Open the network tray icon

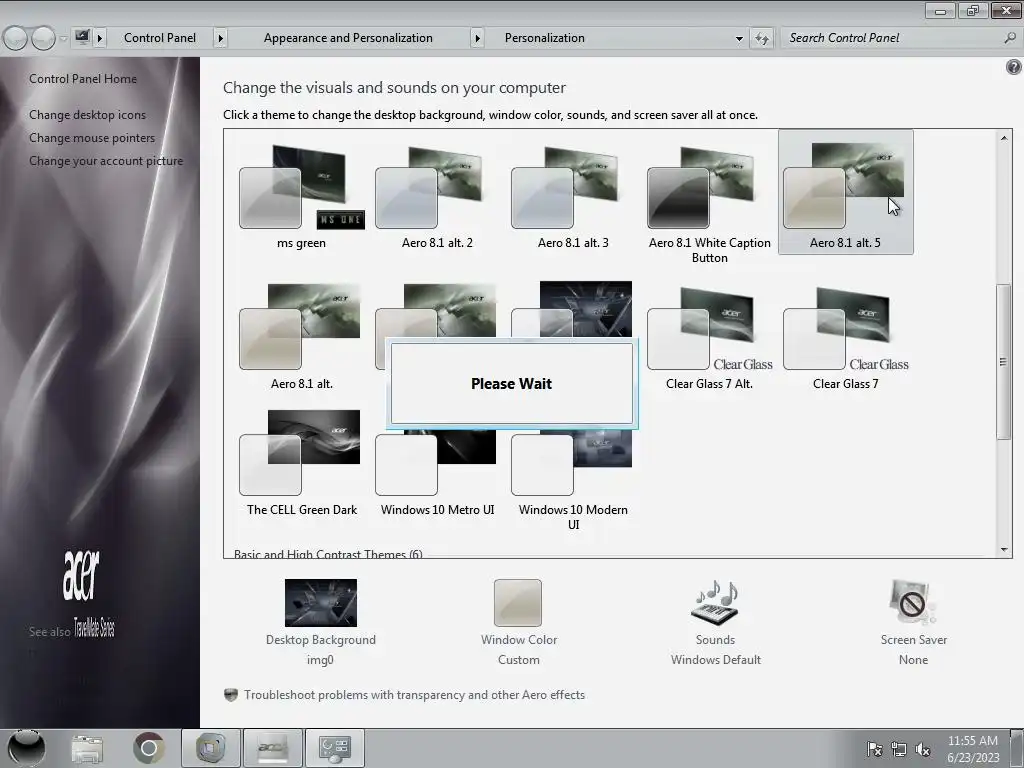[899, 749]
